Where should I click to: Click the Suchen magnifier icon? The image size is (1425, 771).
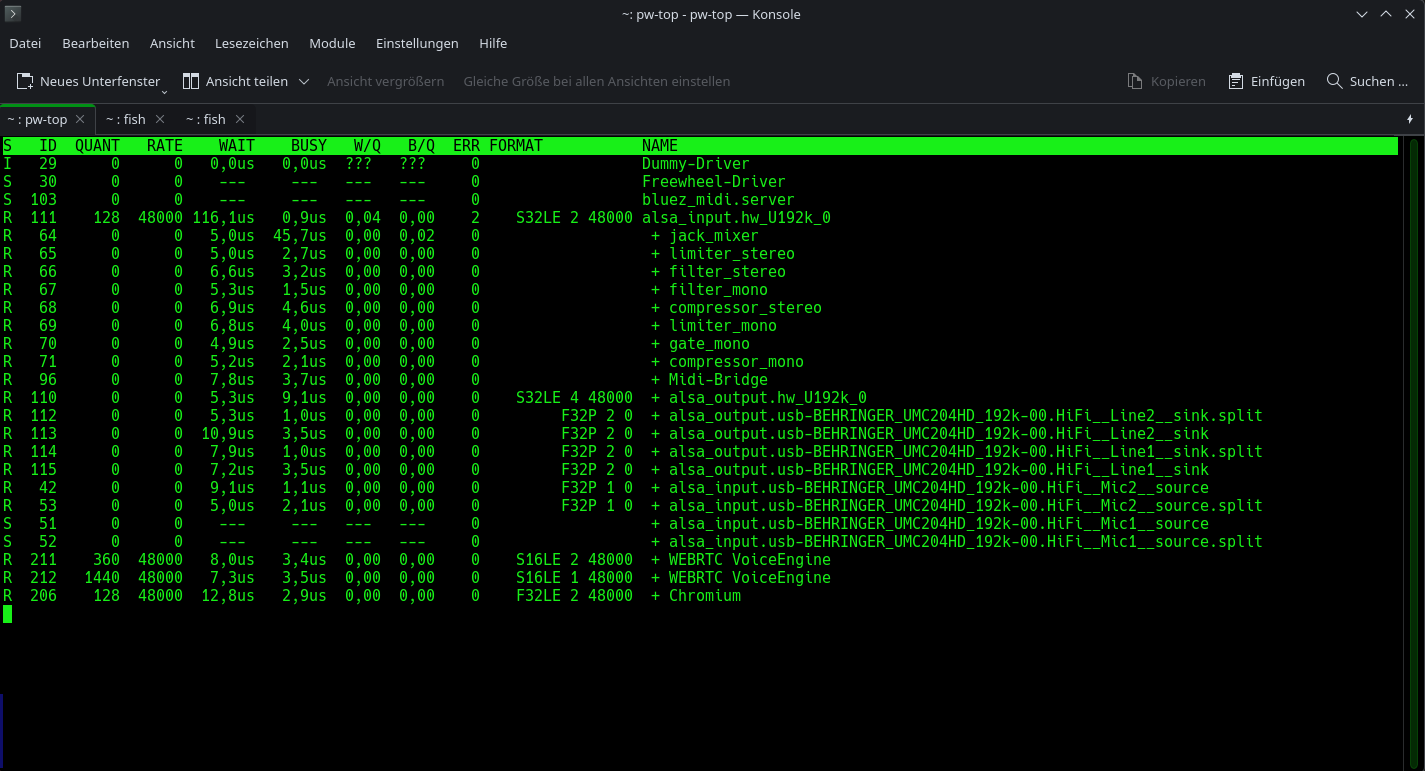pos(1334,81)
